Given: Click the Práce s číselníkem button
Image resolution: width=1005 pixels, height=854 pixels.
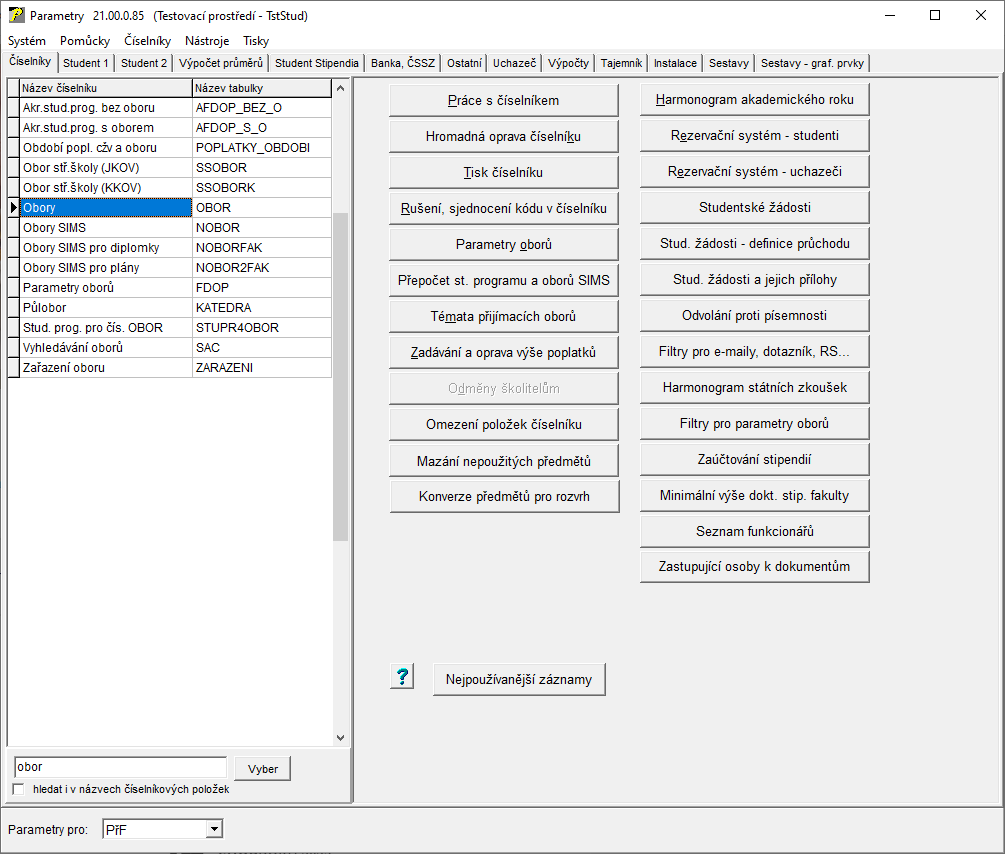Looking at the screenshot, I should tap(503, 100).
